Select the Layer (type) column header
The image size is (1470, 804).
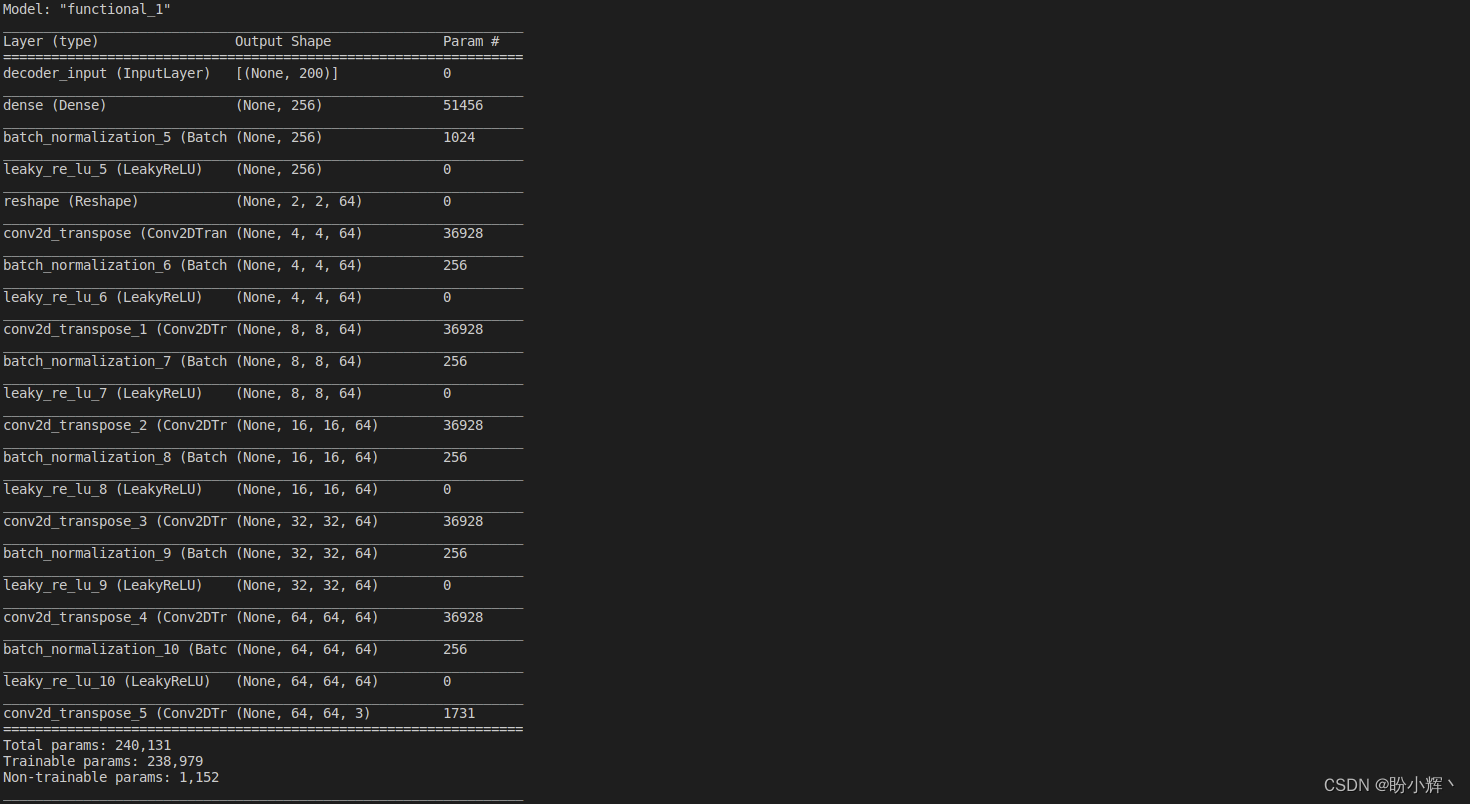coord(51,42)
